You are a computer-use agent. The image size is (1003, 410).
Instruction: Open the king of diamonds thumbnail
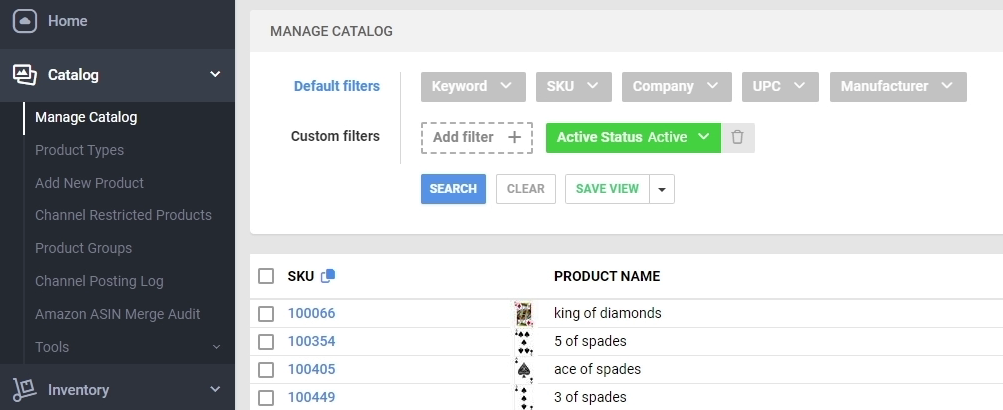[524, 314]
